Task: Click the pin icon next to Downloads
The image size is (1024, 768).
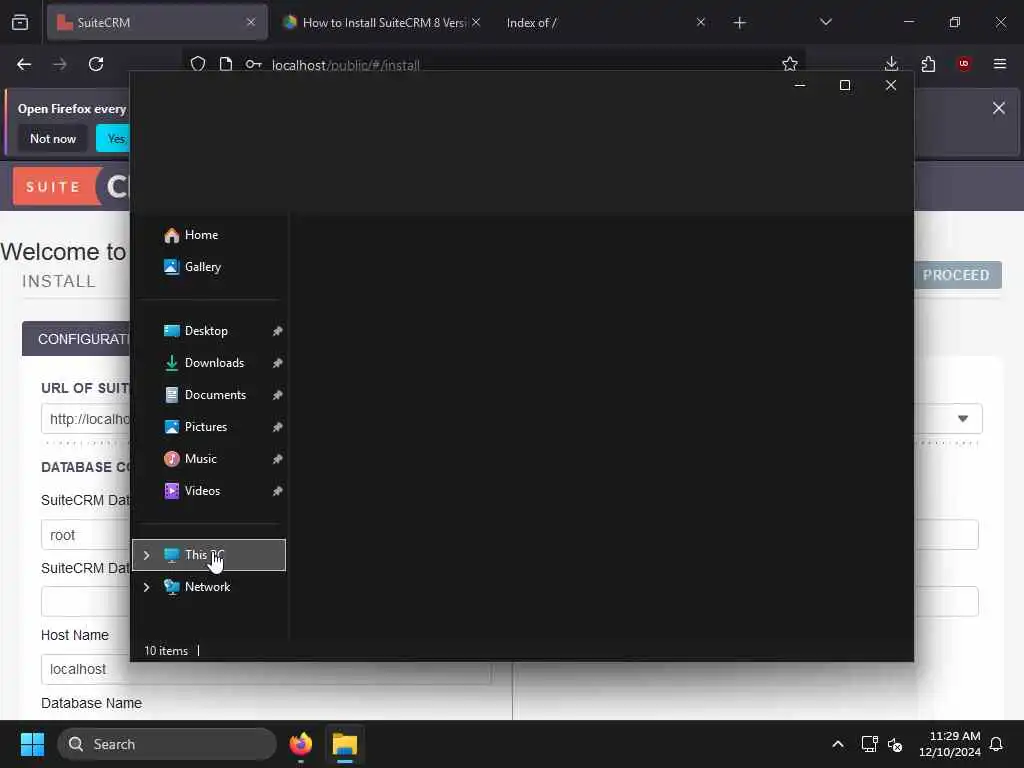Action: [278, 363]
